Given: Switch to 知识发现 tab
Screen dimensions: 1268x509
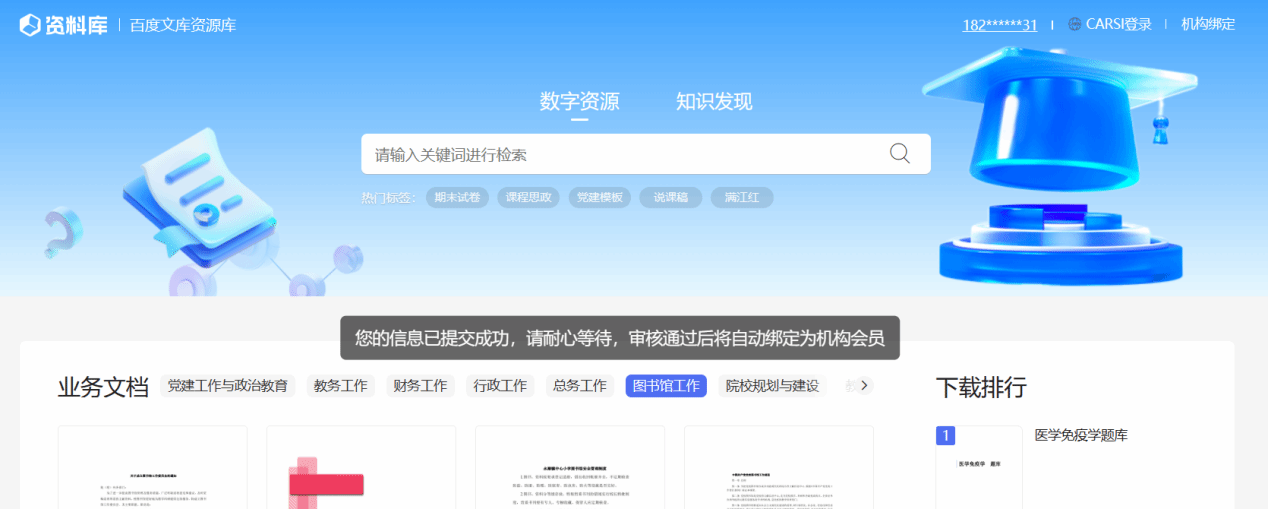Looking at the screenshot, I should (x=714, y=102).
